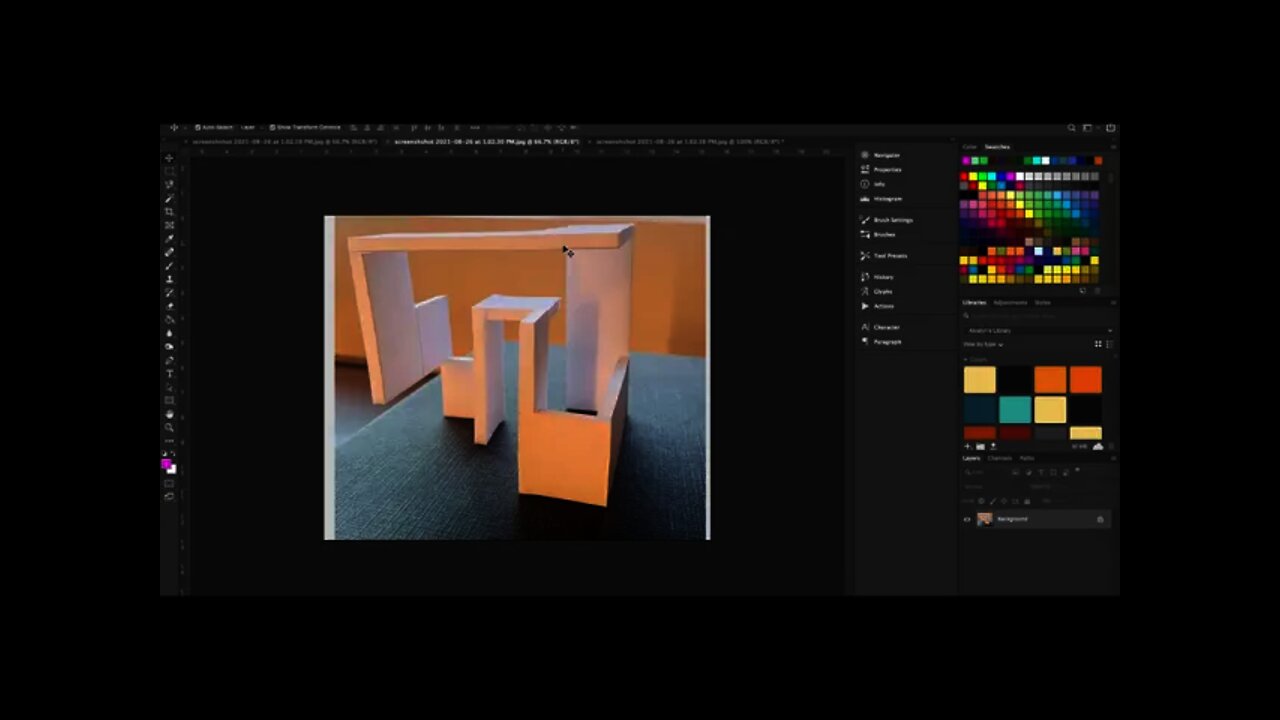Select the Horizontal Type tool
The height and width of the screenshot is (720, 1280).
point(169,373)
